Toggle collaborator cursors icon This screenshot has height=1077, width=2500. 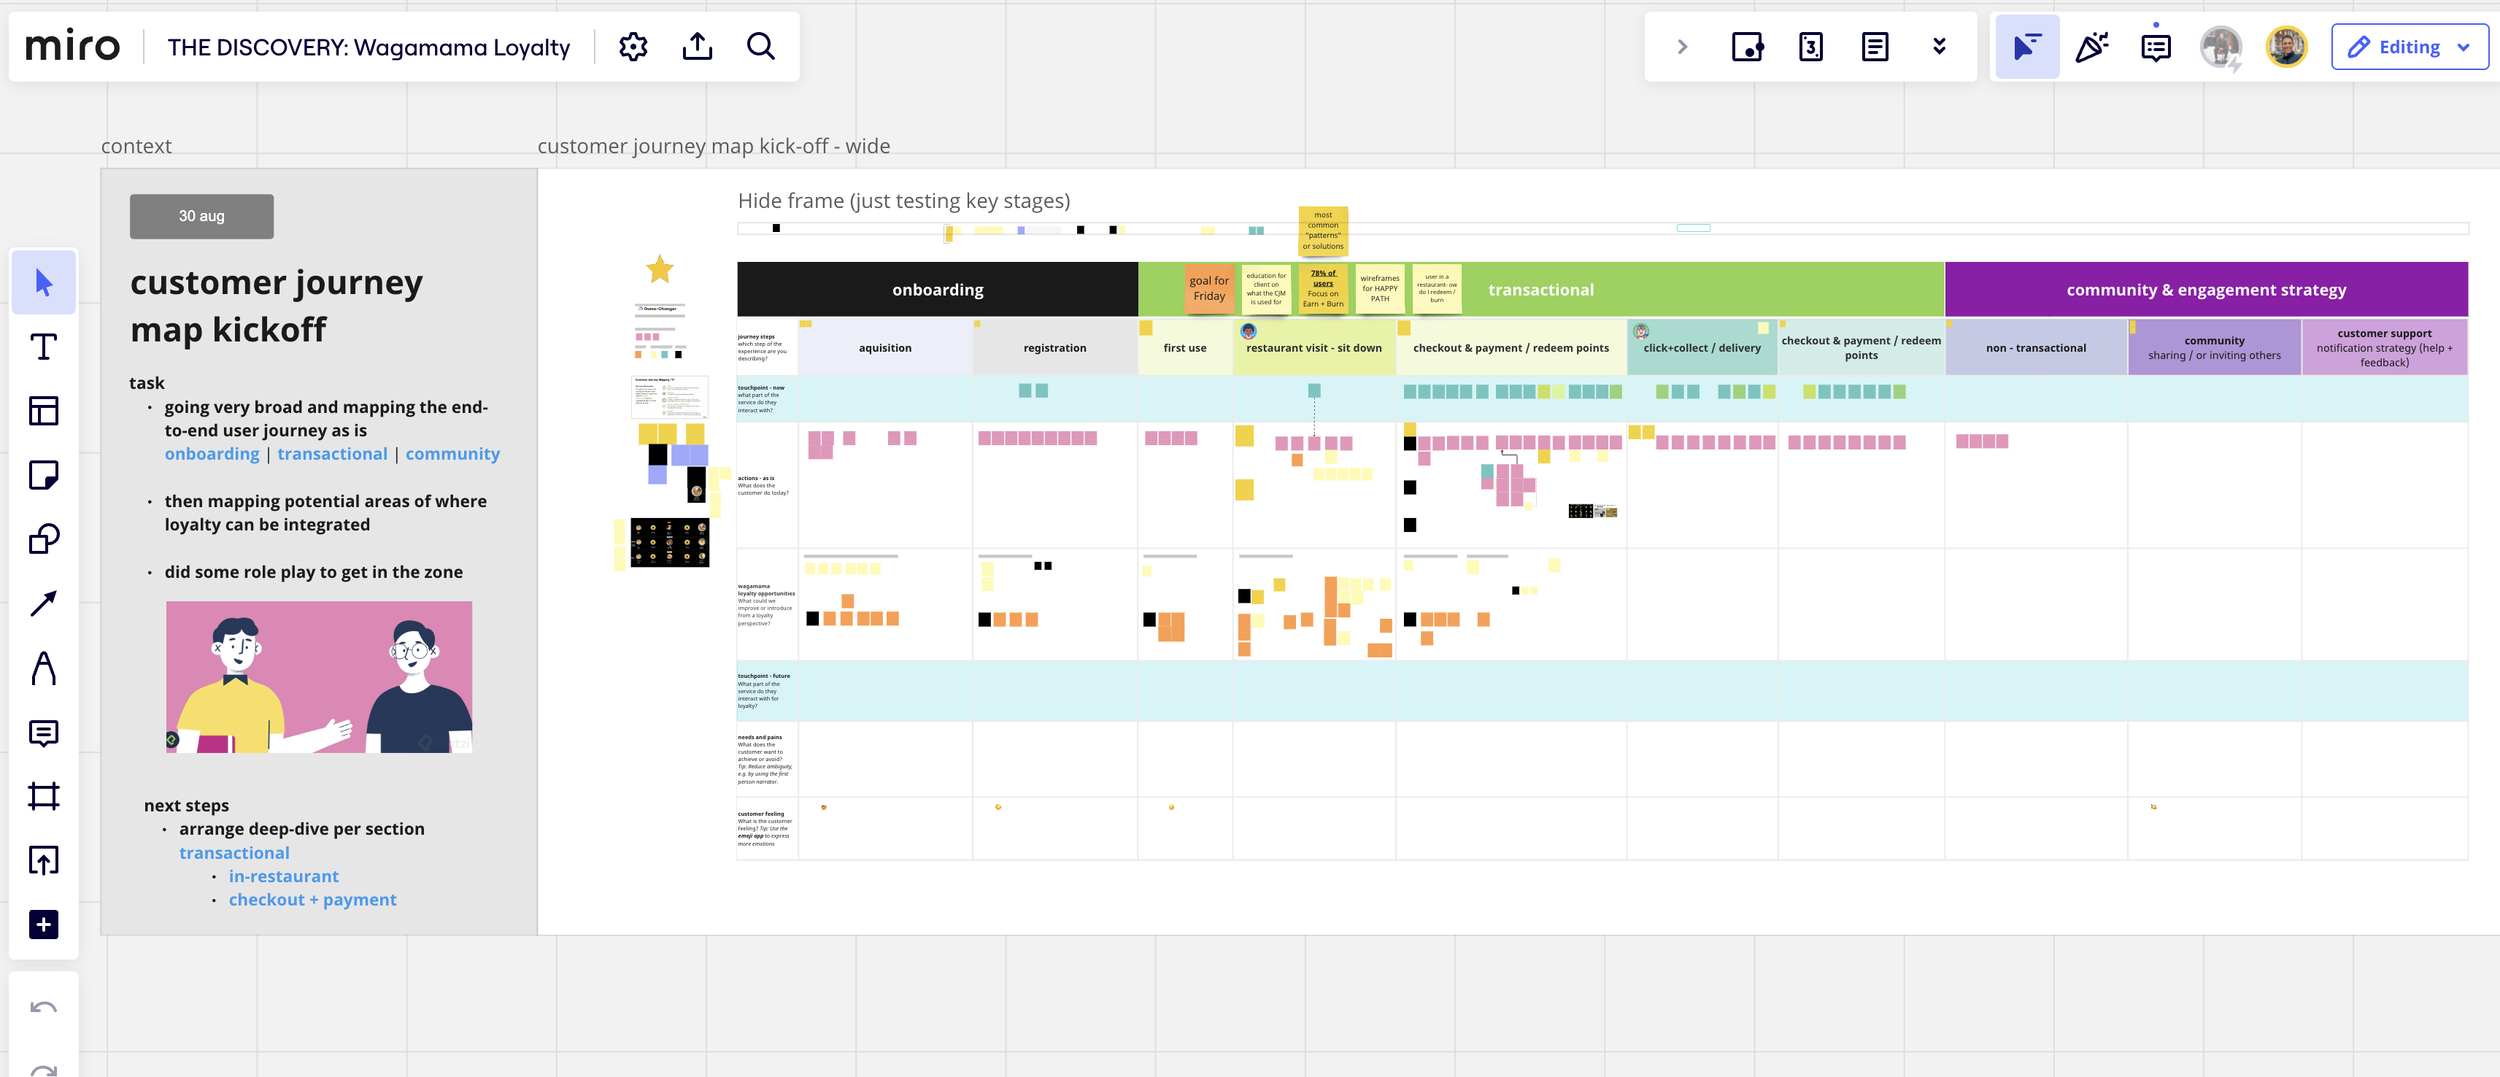pos(2027,46)
